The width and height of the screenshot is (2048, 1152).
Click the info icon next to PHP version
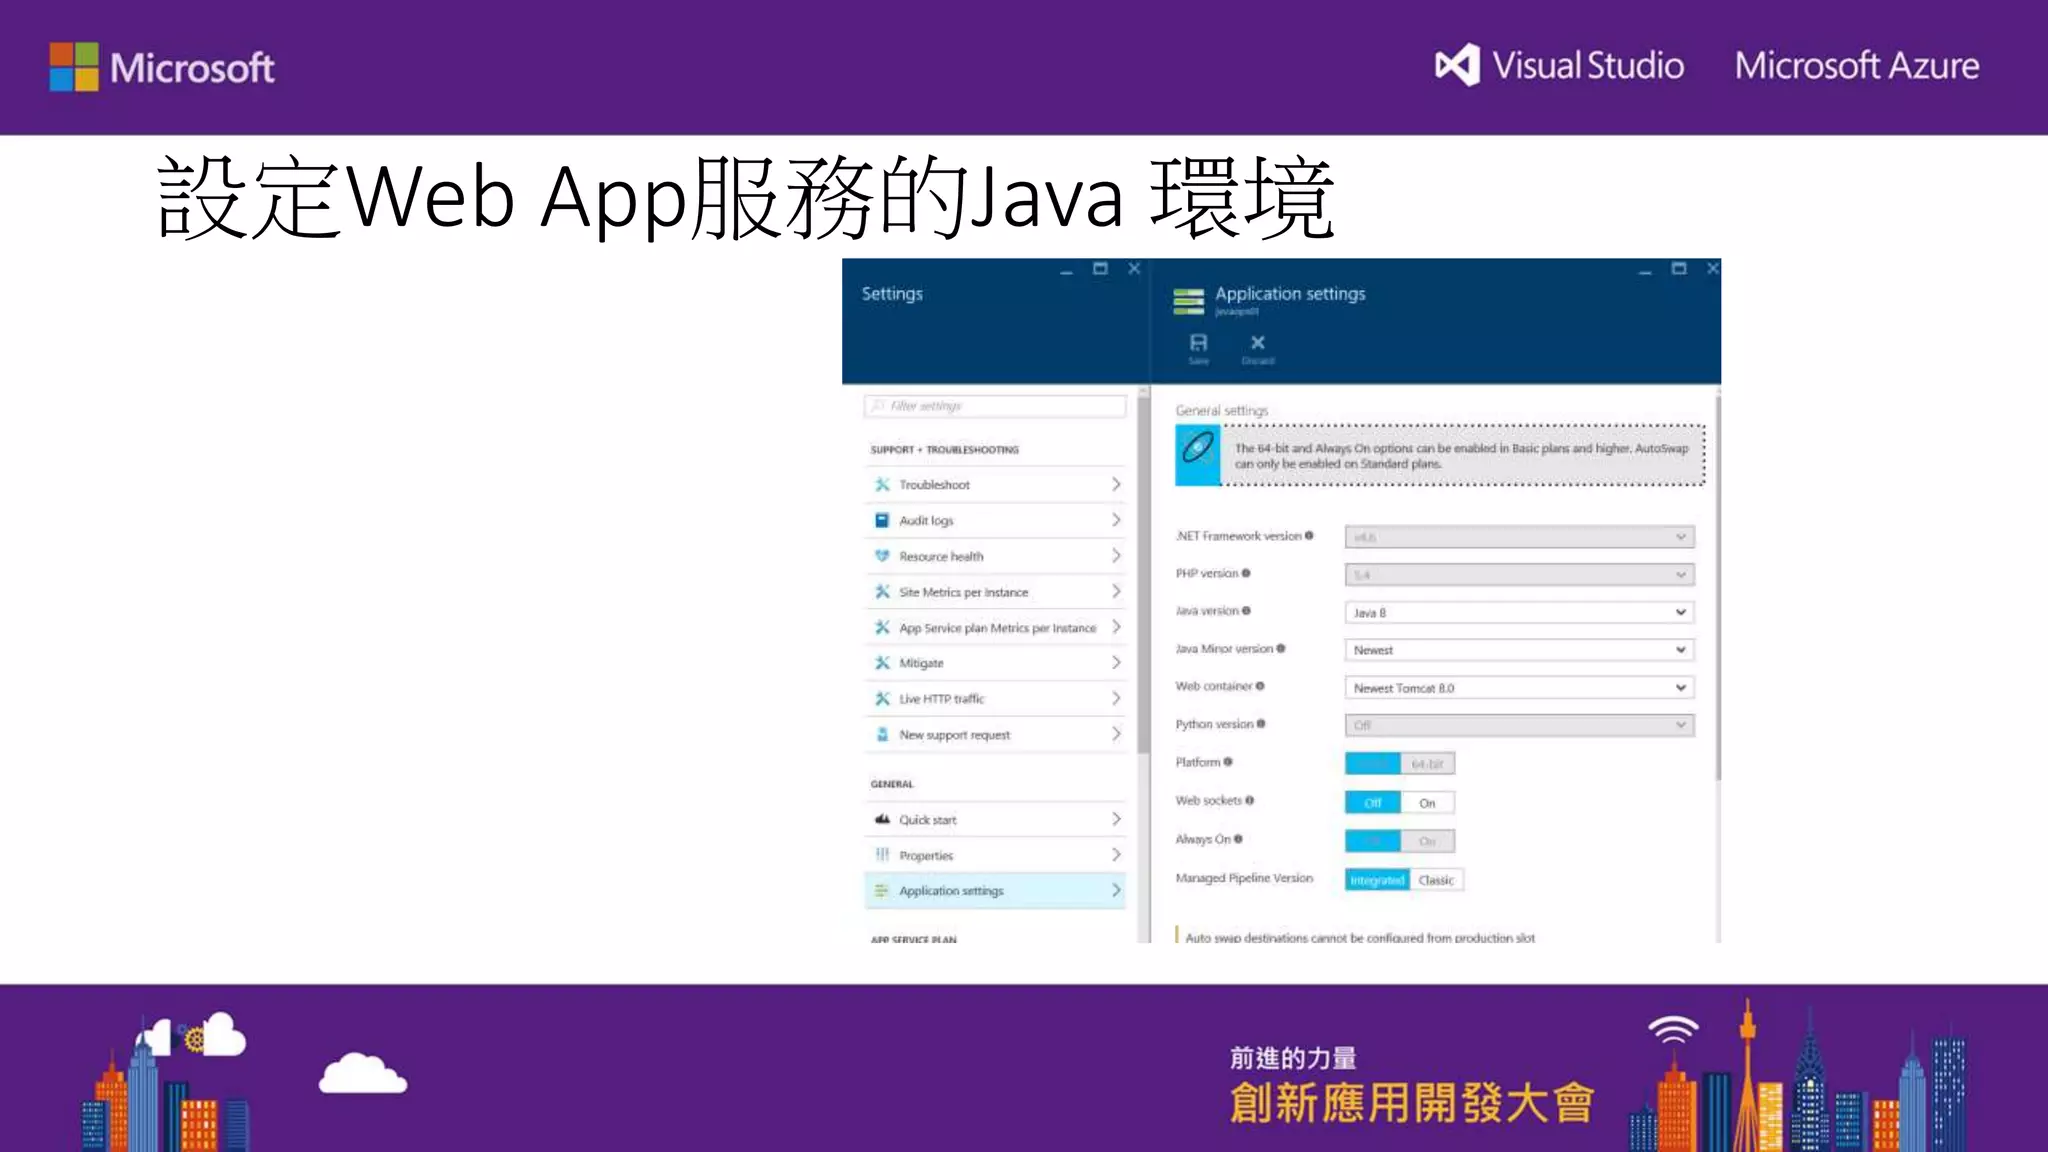[1246, 573]
